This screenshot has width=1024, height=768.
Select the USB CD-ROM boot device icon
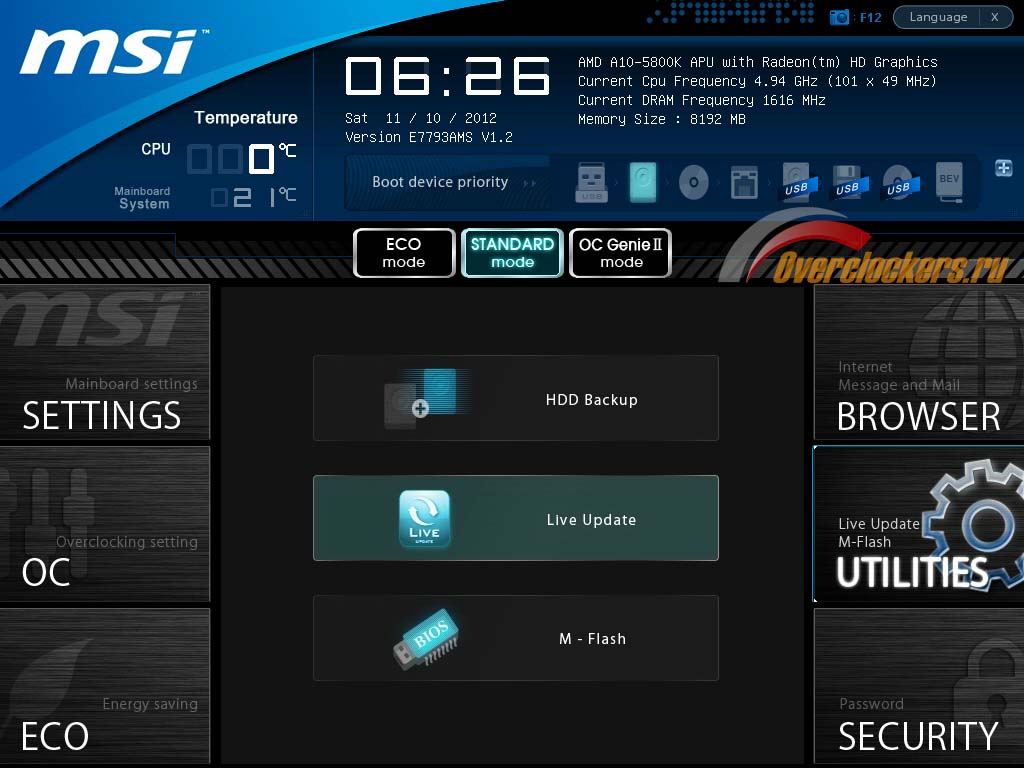pyautogui.click(x=901, y=182)
